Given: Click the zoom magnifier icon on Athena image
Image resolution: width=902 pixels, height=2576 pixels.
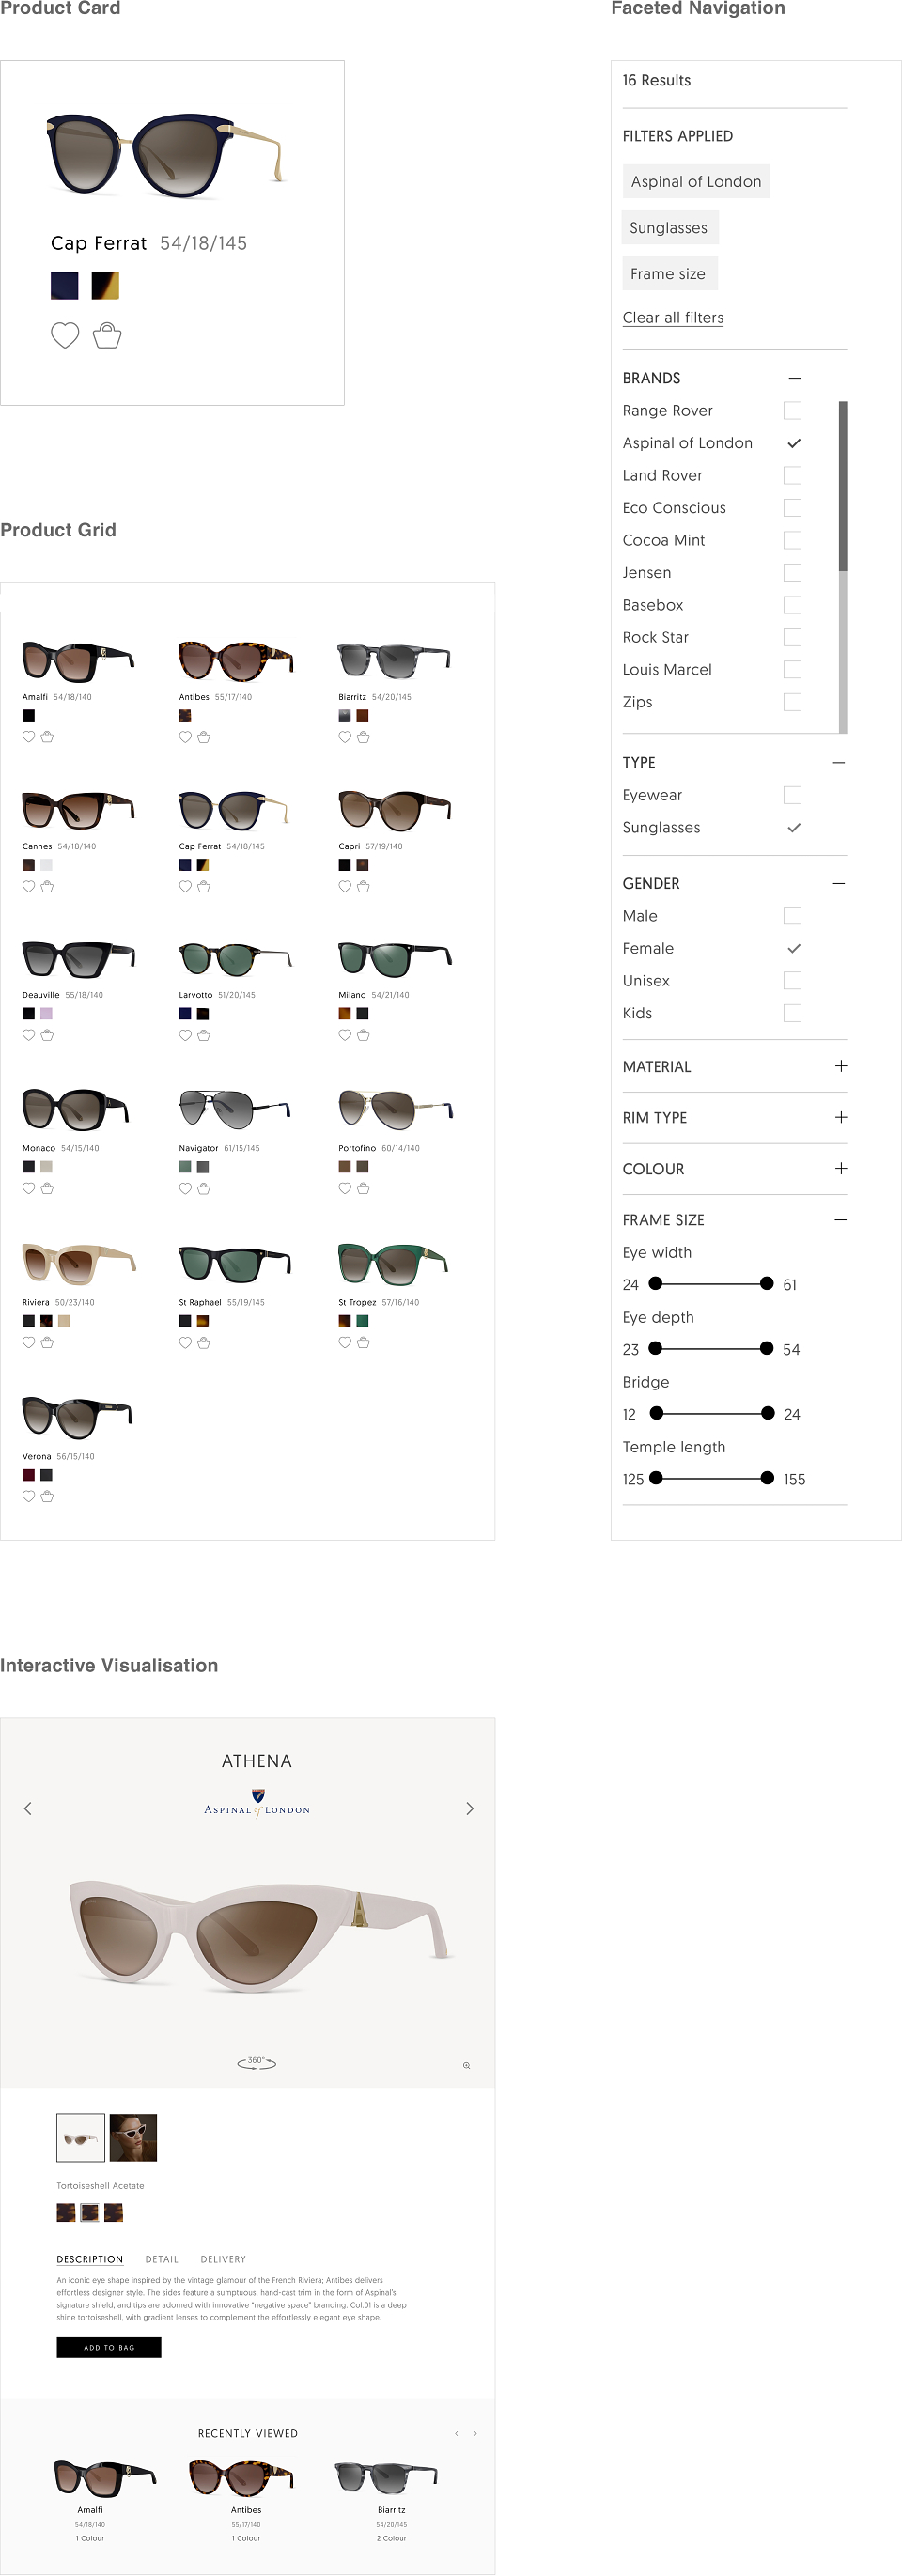Looking at the screenshot, I should (466, 2065).
